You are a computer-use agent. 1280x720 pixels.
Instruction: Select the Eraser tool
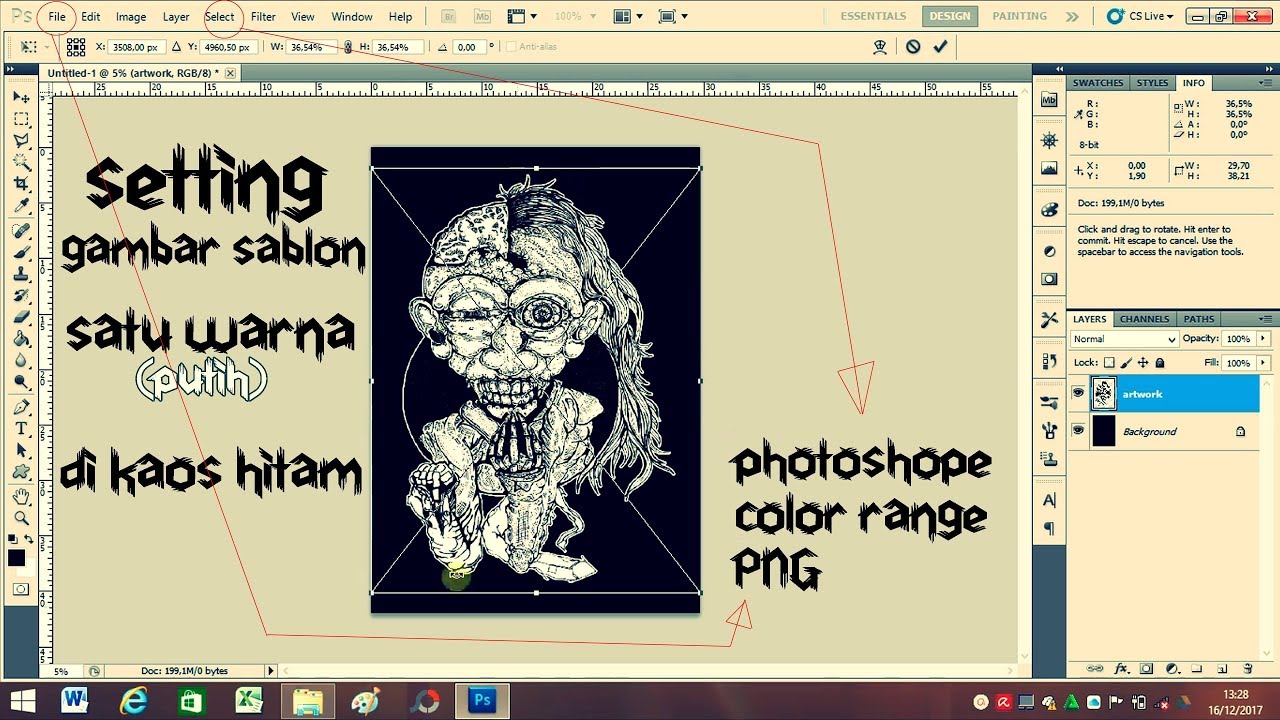(x=21, y=317)
